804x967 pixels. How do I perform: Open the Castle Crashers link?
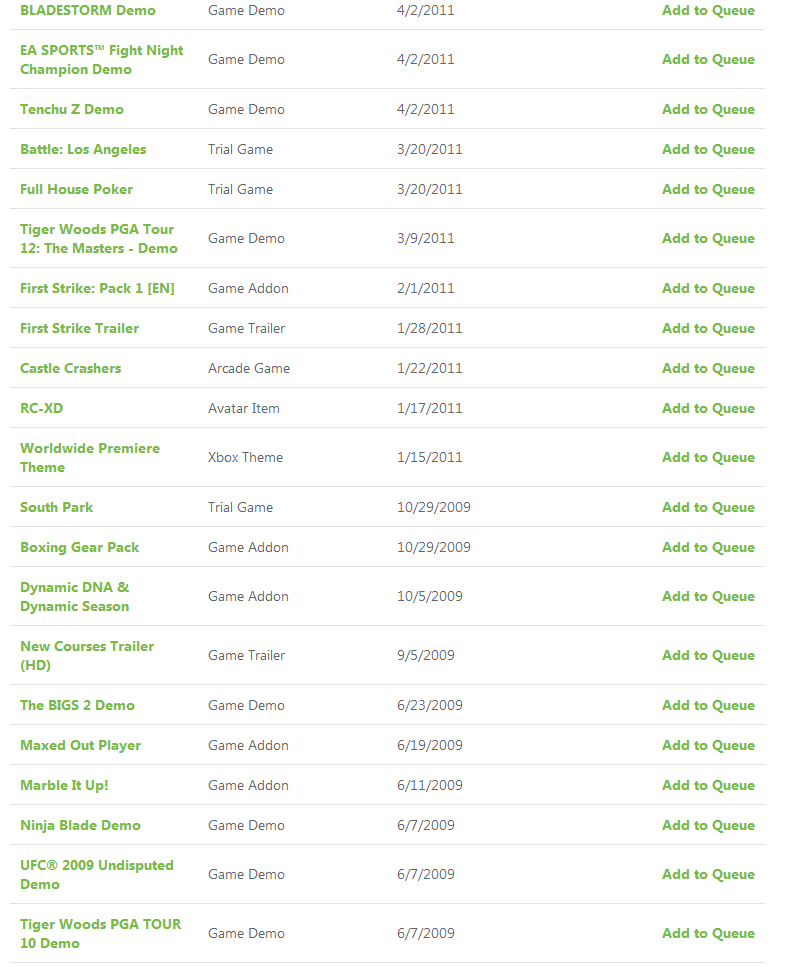[x=70, y=369]
